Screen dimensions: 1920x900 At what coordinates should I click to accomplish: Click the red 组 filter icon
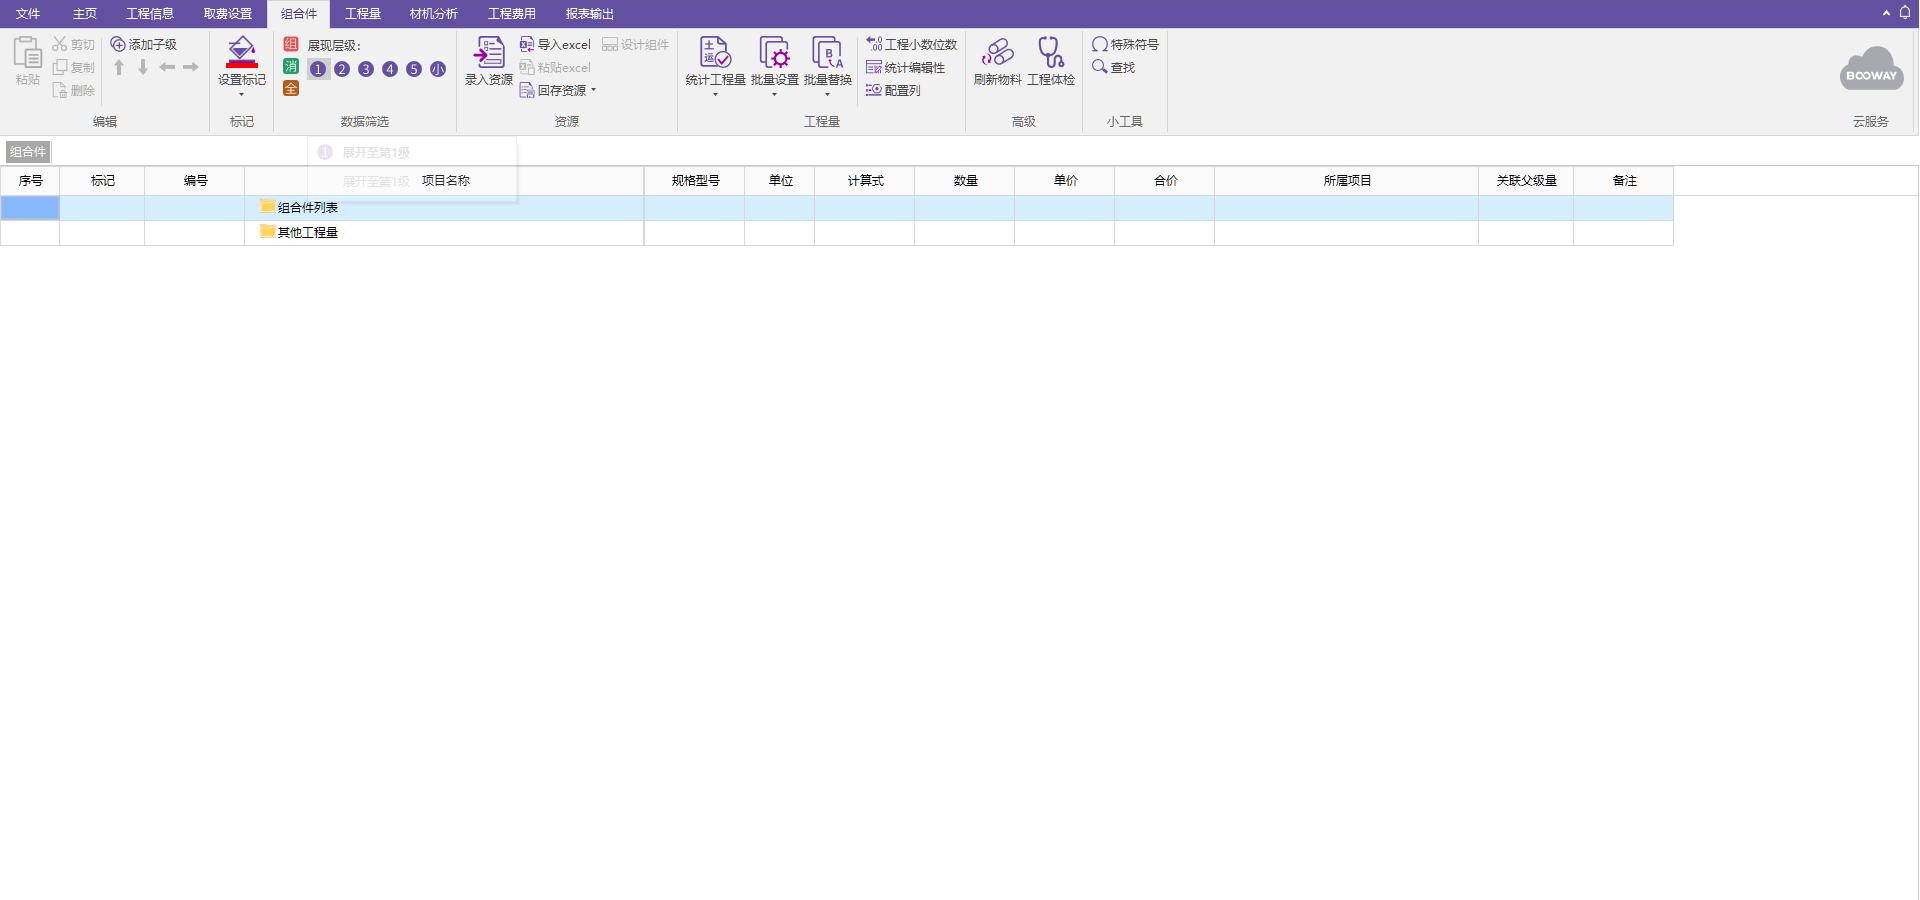(x=291, y=44)
